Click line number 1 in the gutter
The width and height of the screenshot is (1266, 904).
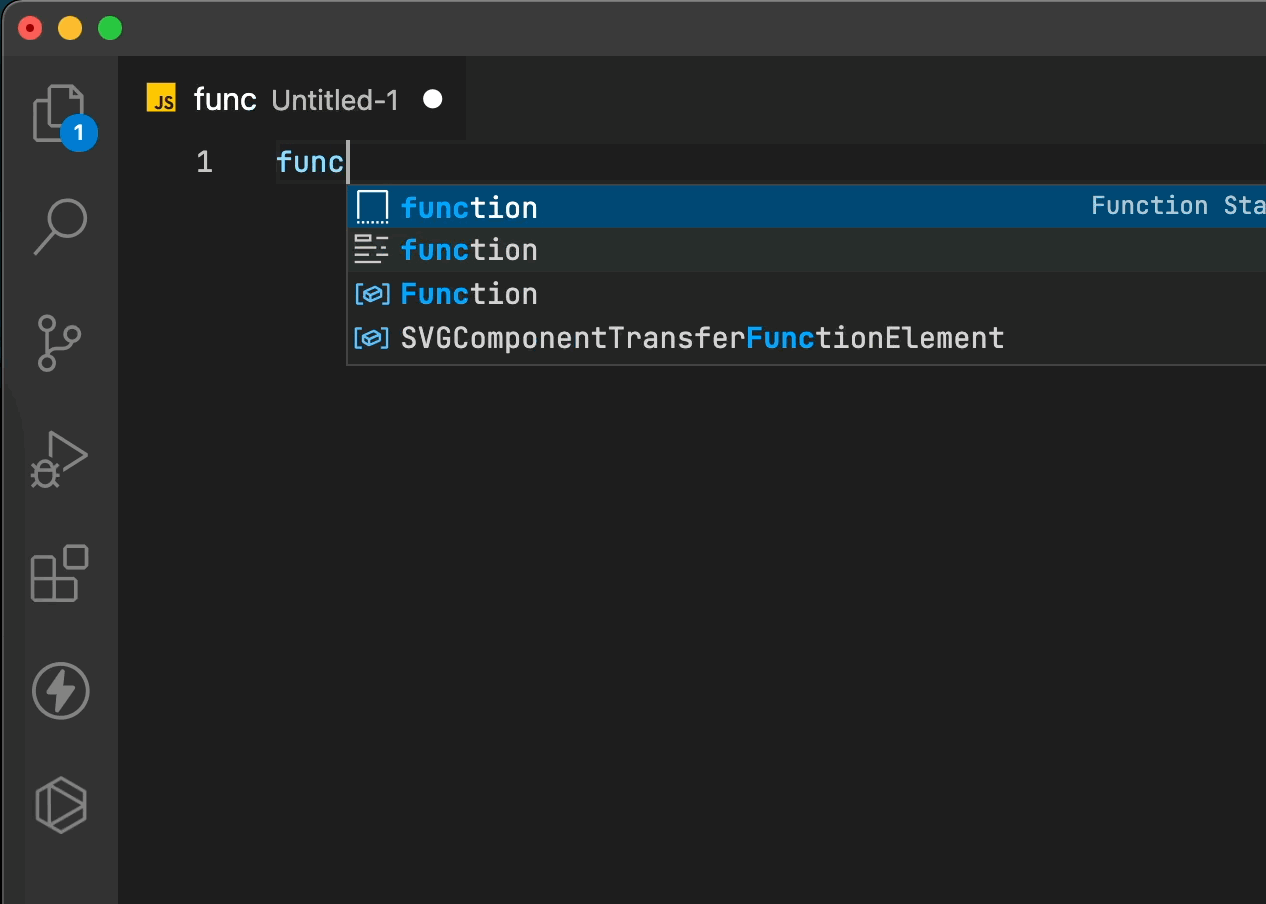204,162
